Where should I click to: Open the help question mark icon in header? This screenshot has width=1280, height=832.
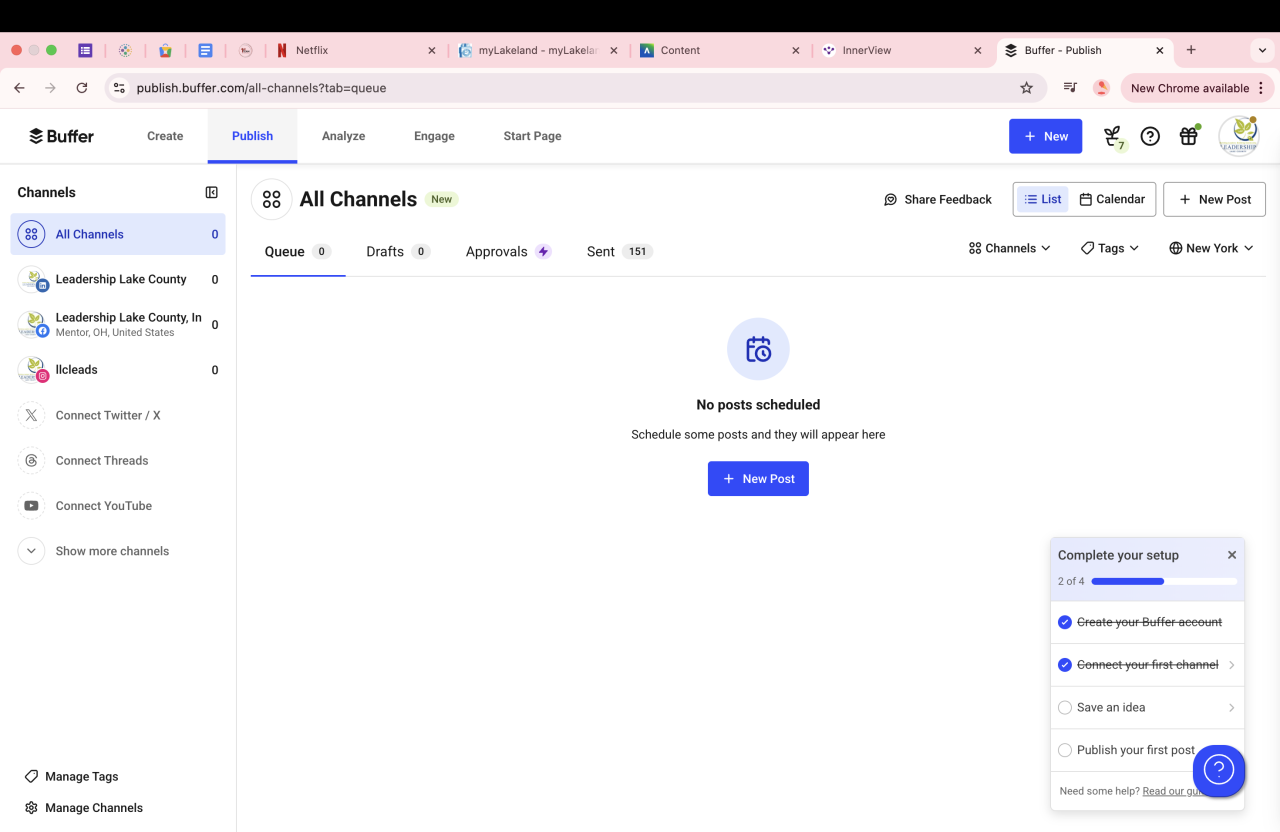pyautogui.click(x=1150, y=136)
